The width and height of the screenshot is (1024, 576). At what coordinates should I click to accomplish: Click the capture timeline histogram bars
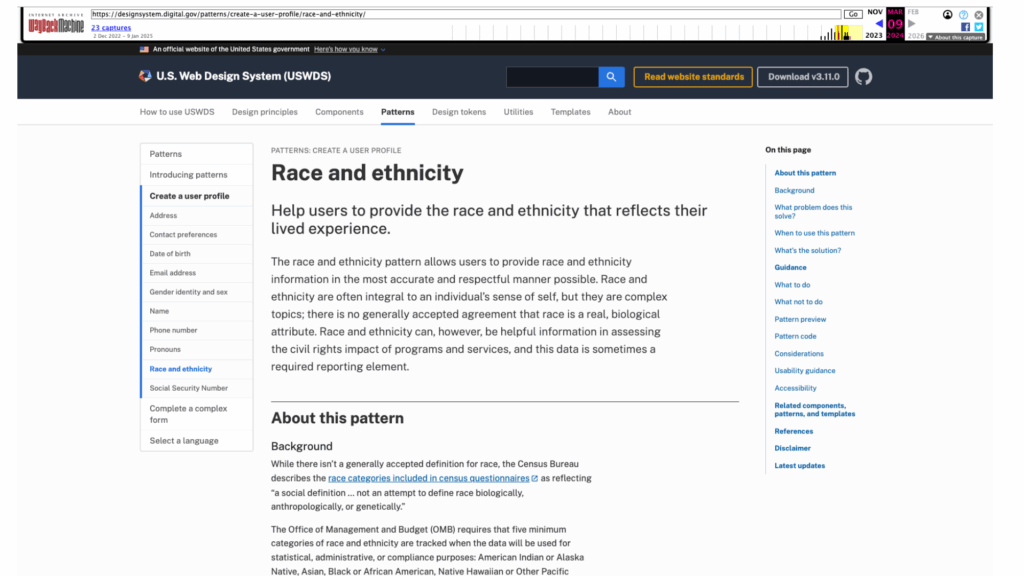(x=840, y=33)
